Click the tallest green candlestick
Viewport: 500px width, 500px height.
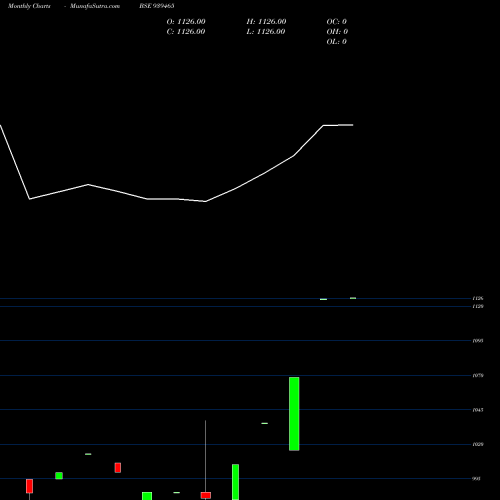(x=294, y=414)
